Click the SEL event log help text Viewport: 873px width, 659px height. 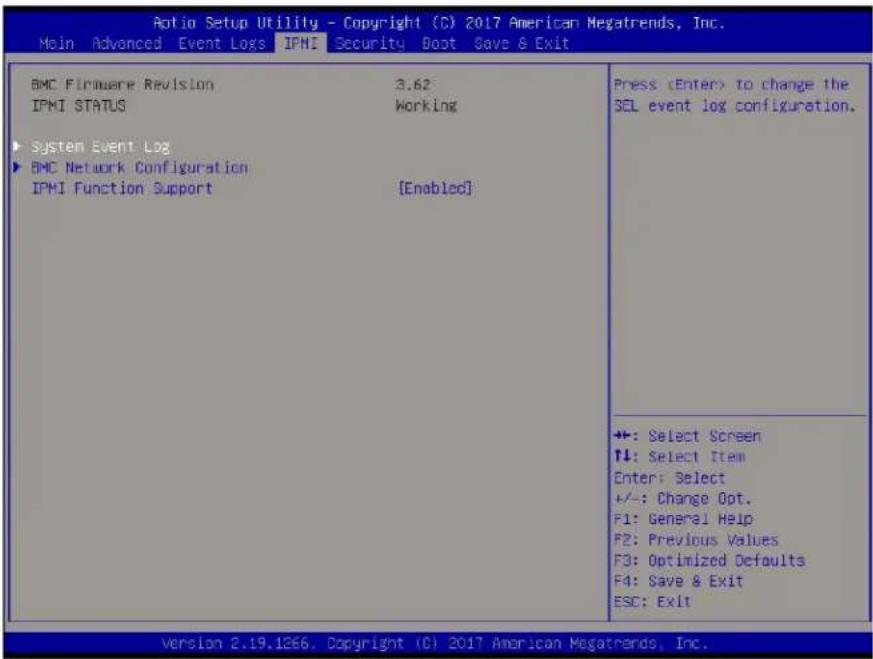[x=734, y=95]
